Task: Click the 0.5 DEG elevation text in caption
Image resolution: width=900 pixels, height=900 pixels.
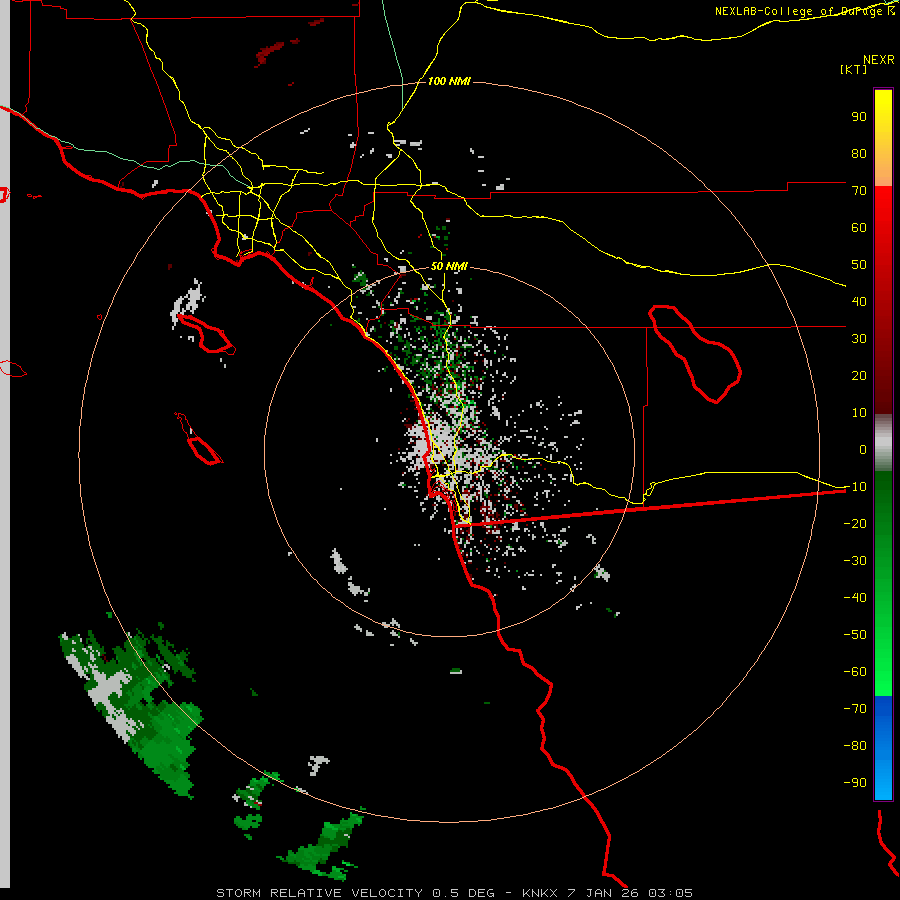Action: 463,893
